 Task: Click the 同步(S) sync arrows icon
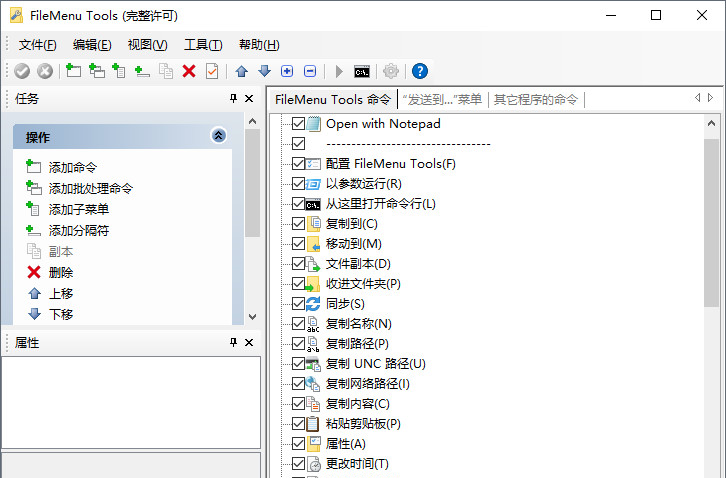coord(313,304)
